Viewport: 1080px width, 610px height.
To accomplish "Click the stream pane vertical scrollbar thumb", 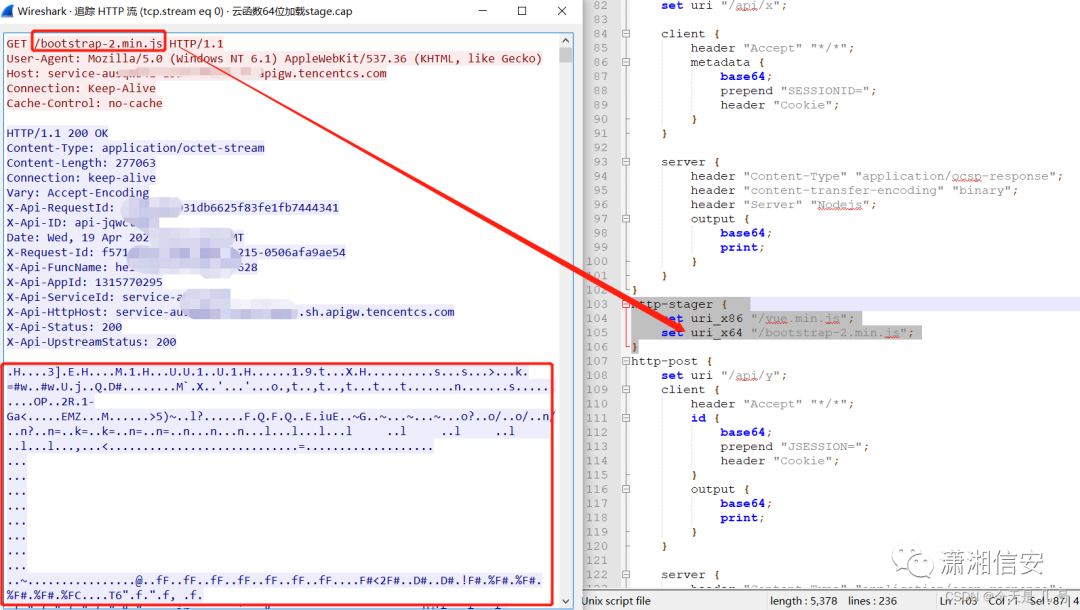I will (565, 55).
